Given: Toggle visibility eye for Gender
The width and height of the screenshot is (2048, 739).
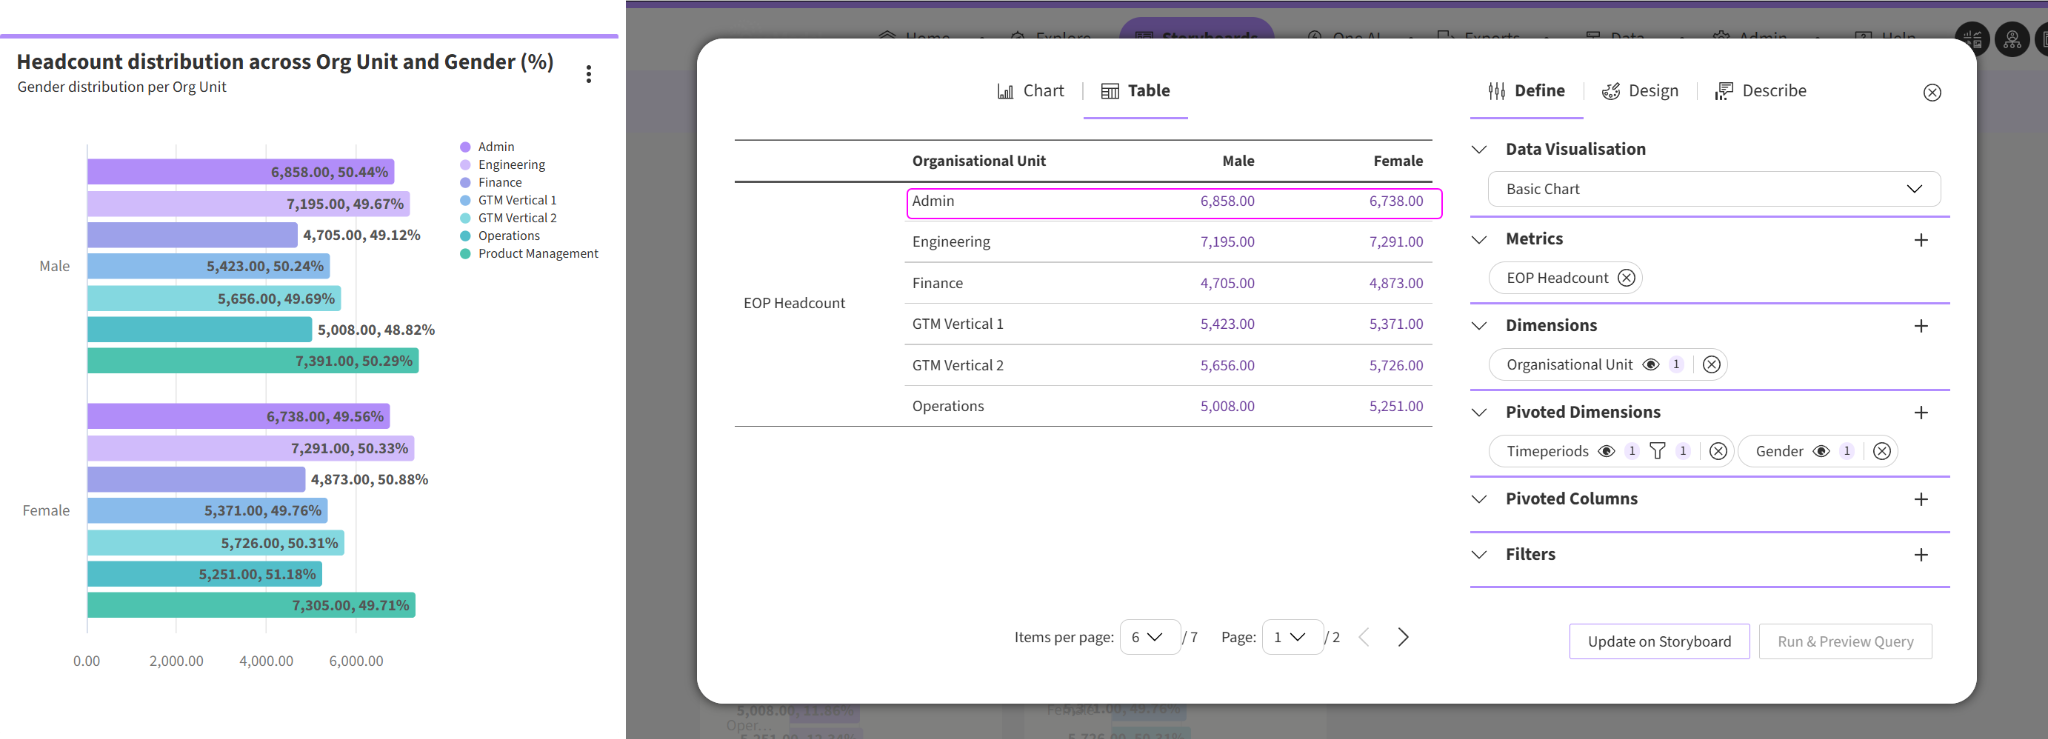Looking at the screenshot, I should pyautogui.click(x=1822, y=451).
